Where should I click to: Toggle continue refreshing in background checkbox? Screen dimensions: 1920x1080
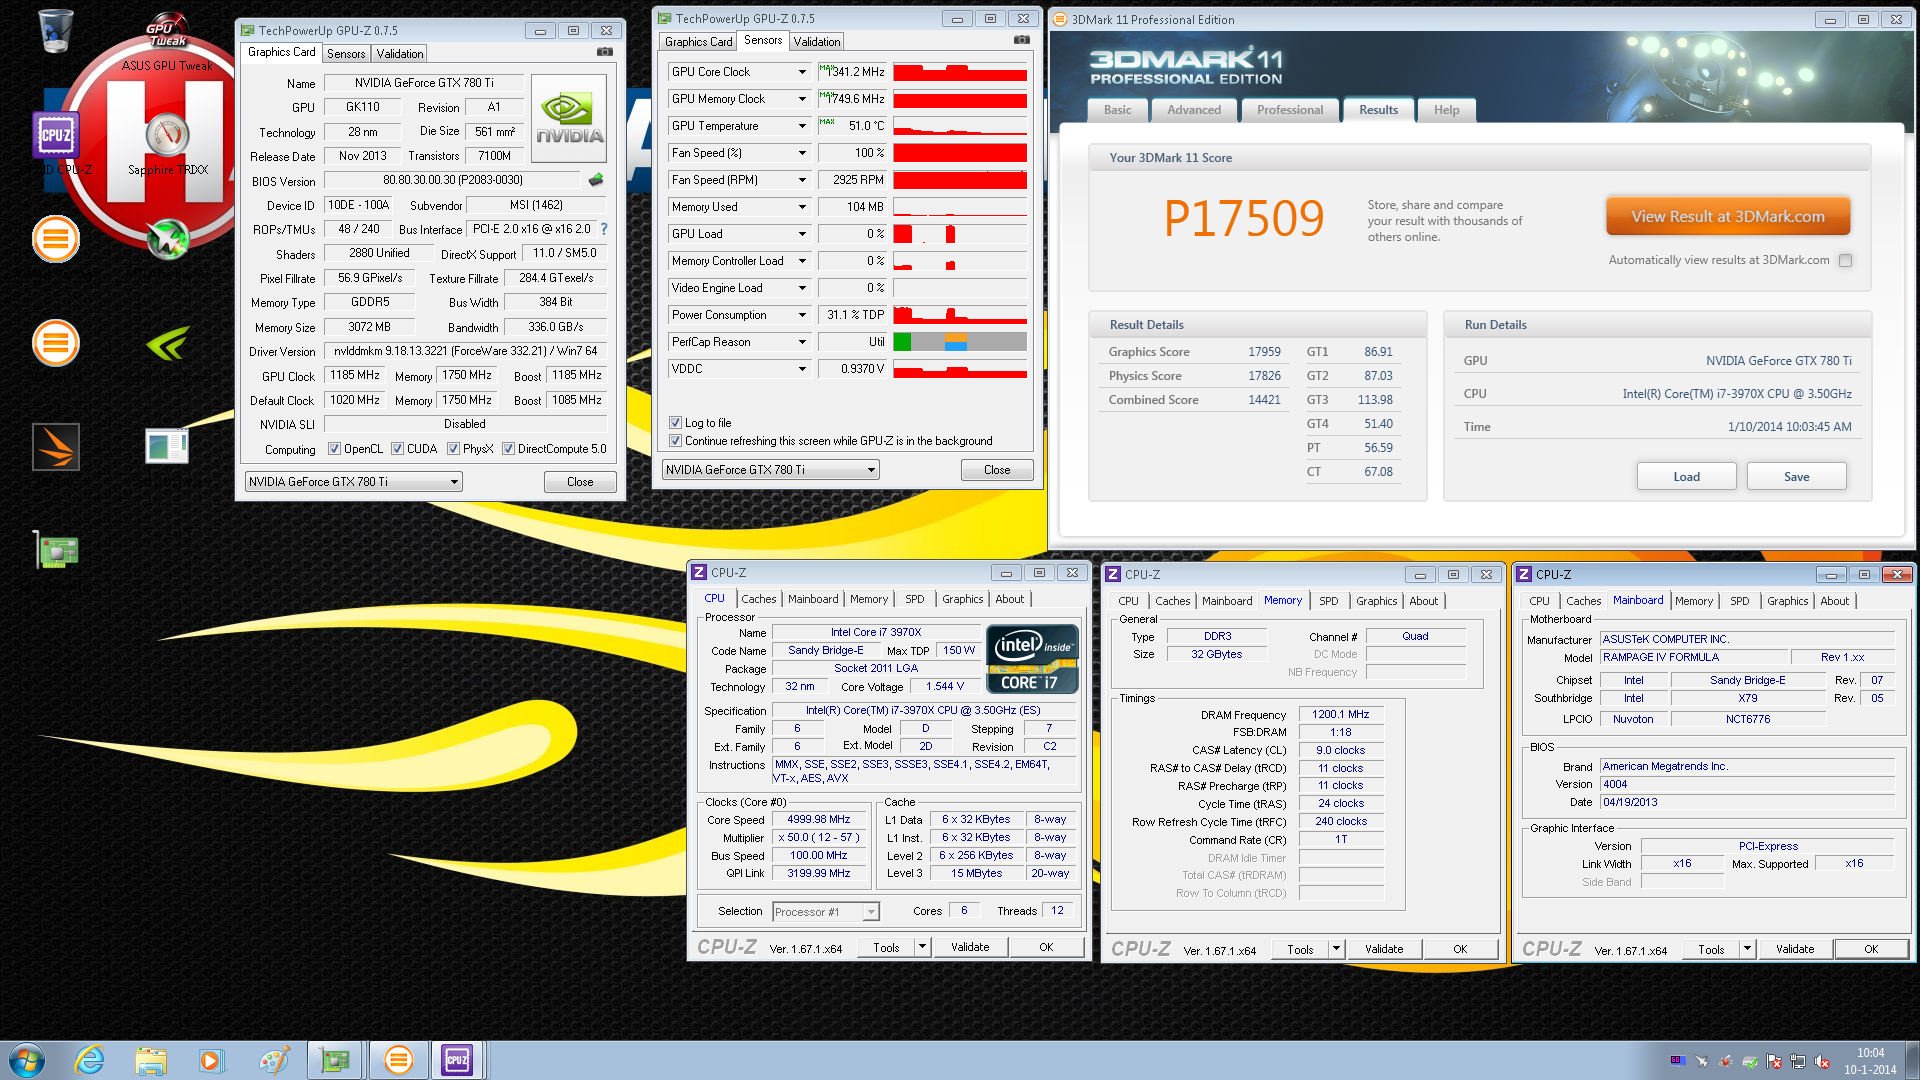[675, 441]
